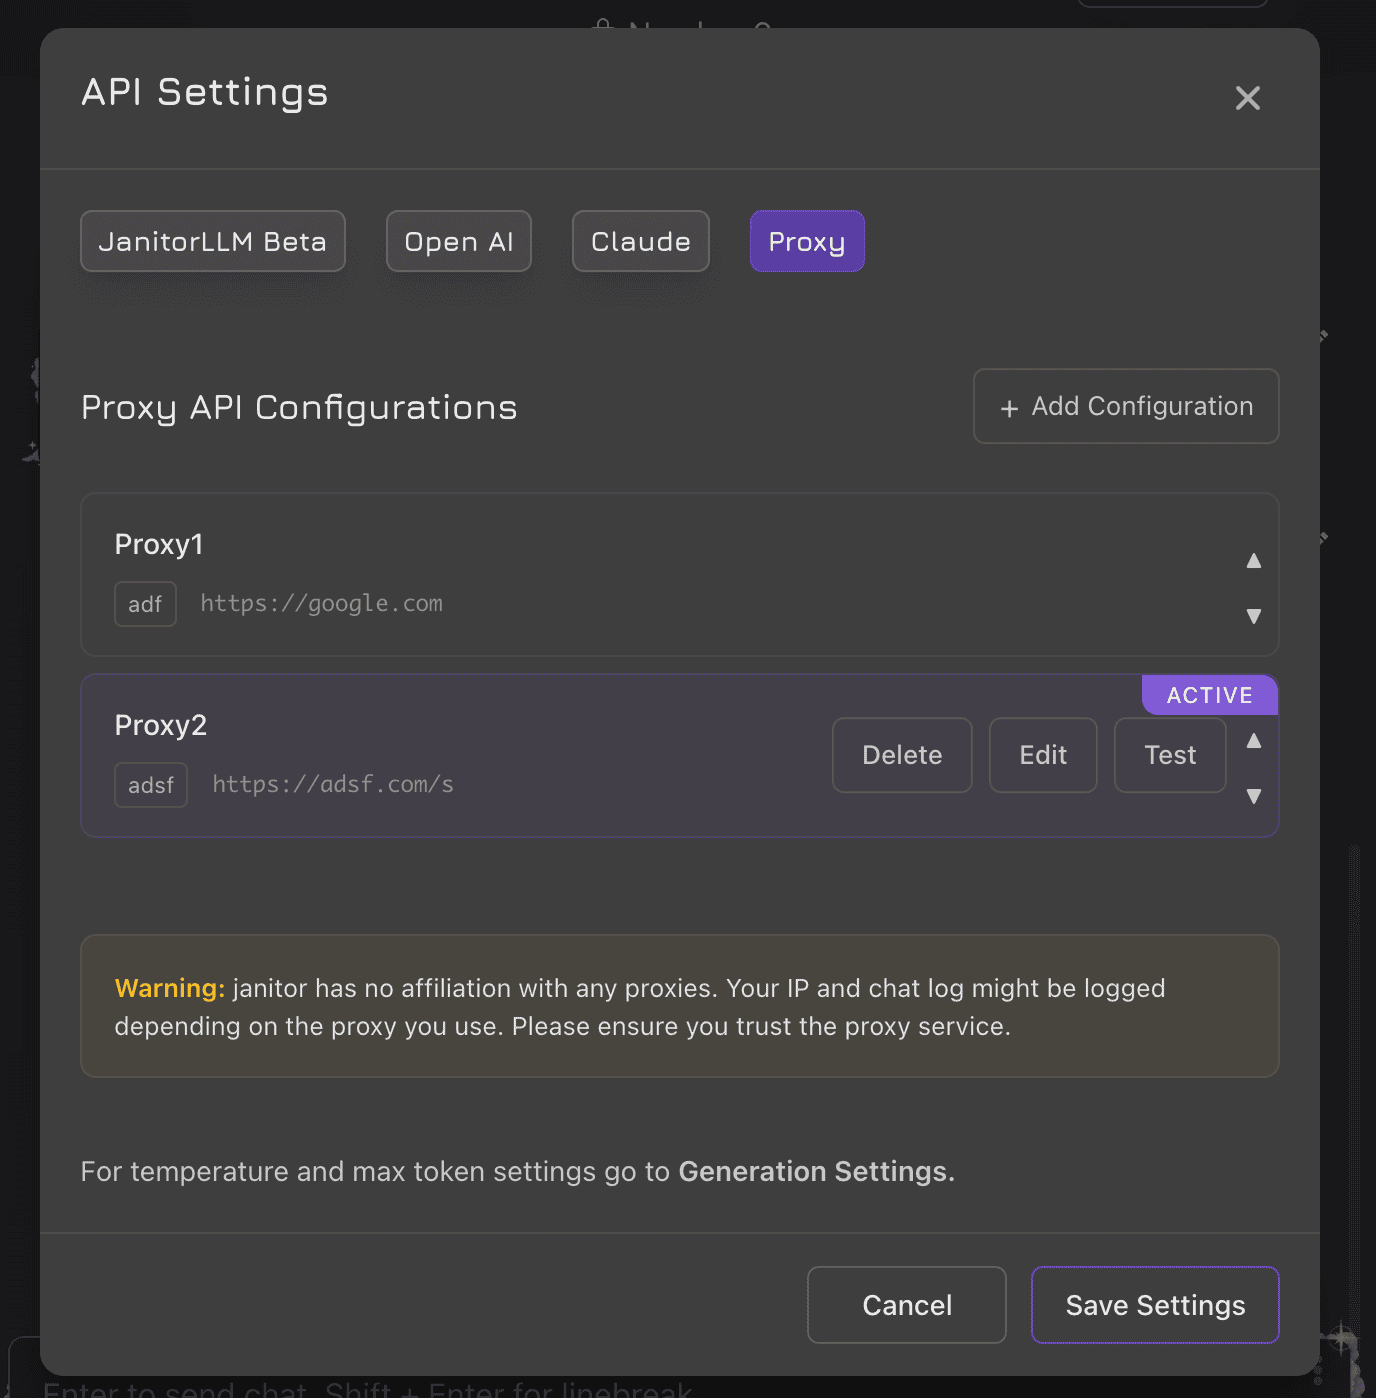Click the adf model tag in Proxy1

(145, 604)
